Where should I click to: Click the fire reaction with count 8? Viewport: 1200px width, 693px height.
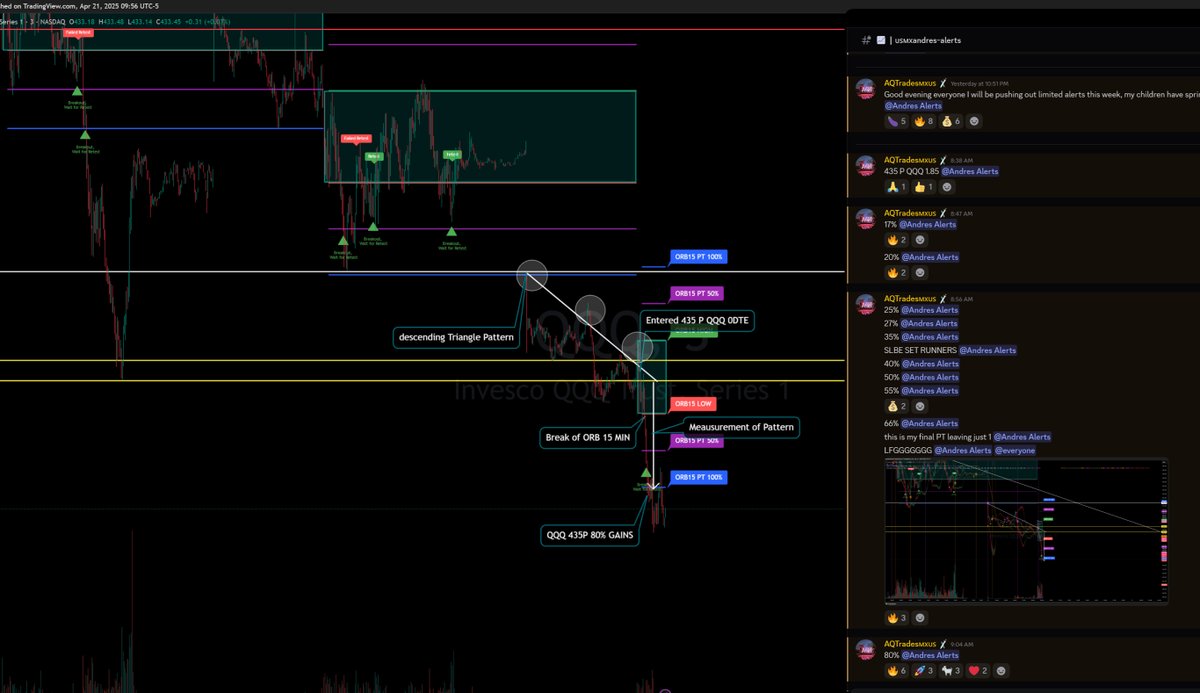point(926,121)
